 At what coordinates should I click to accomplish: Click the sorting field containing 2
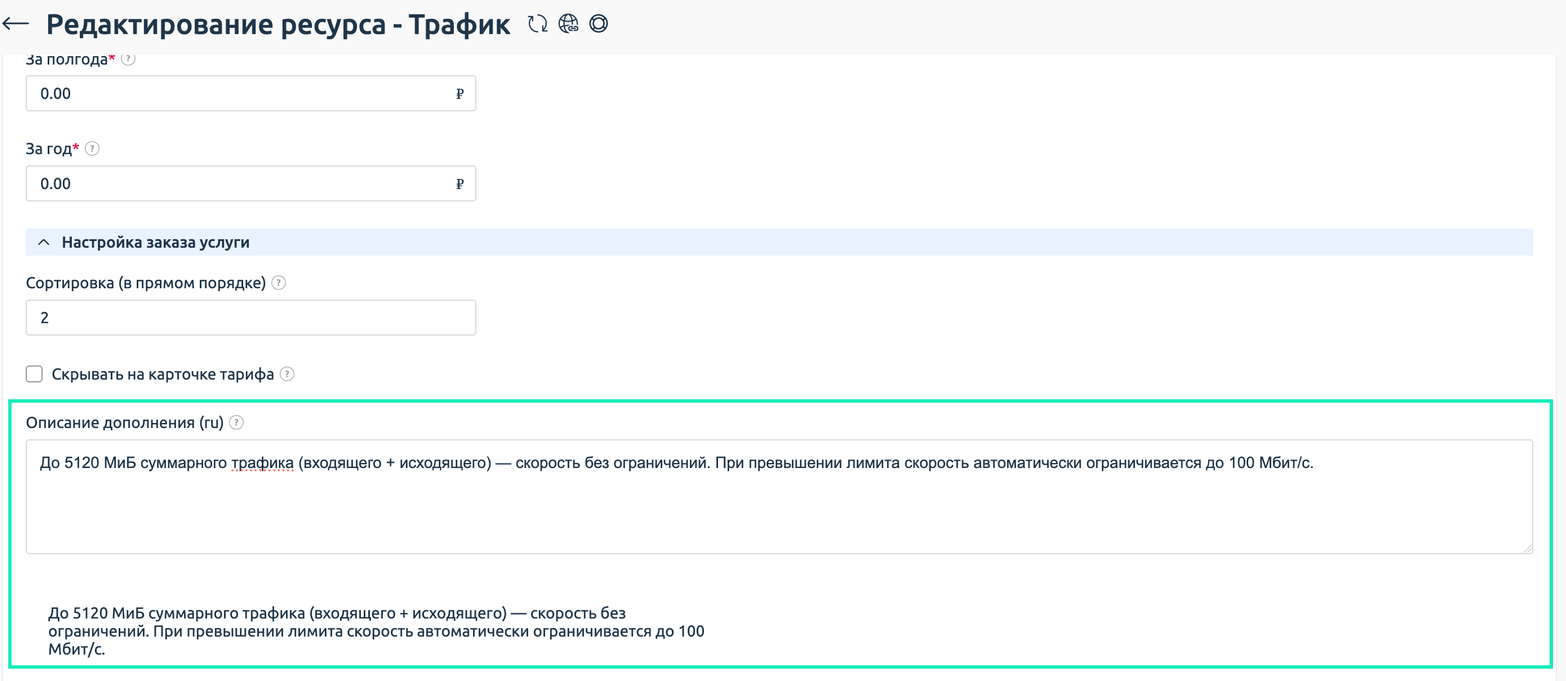[250, 318]
